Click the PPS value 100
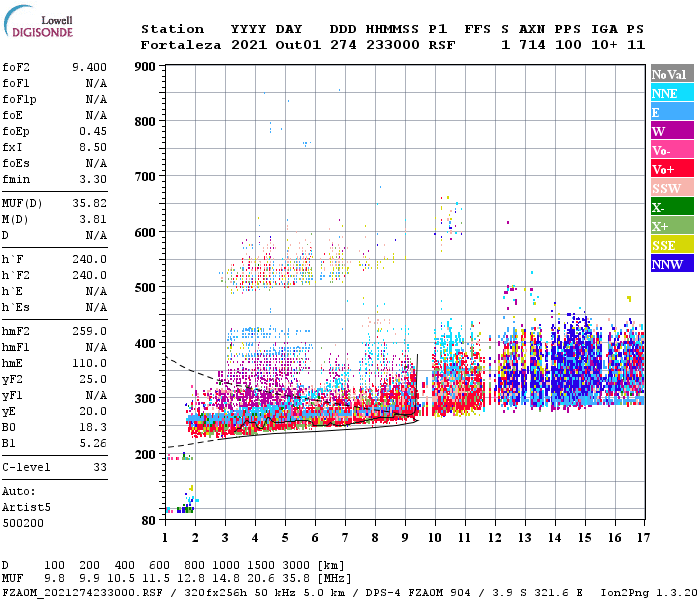This screenshot has height=600, width=700. coord(568,45)
